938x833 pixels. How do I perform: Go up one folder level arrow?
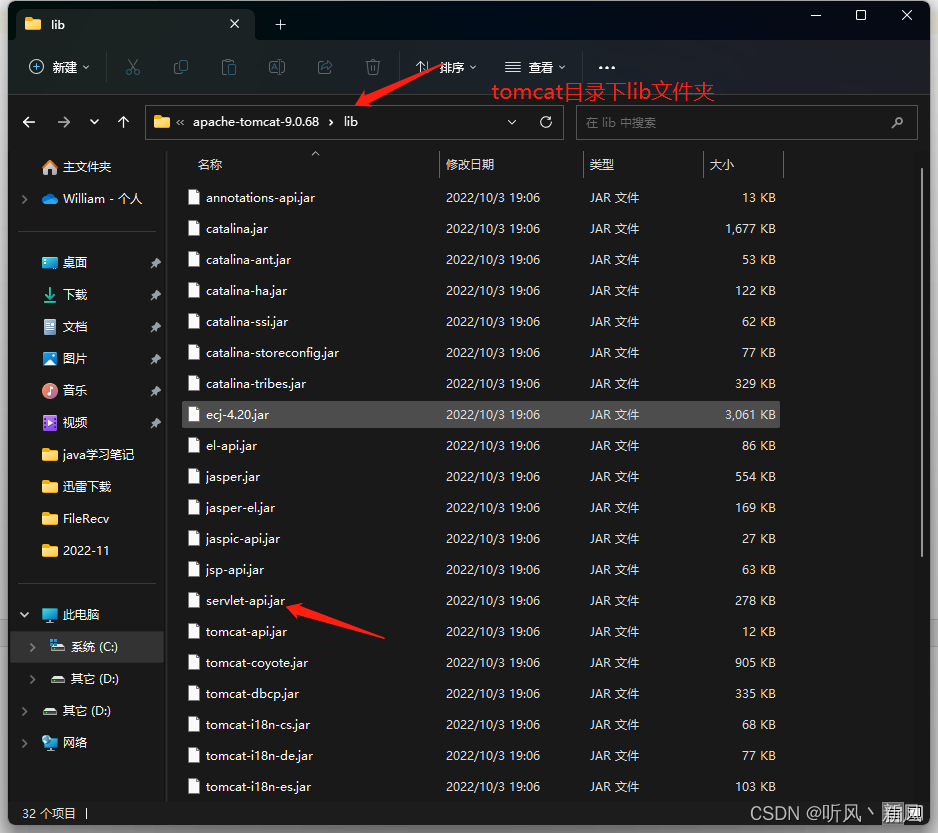123,123
